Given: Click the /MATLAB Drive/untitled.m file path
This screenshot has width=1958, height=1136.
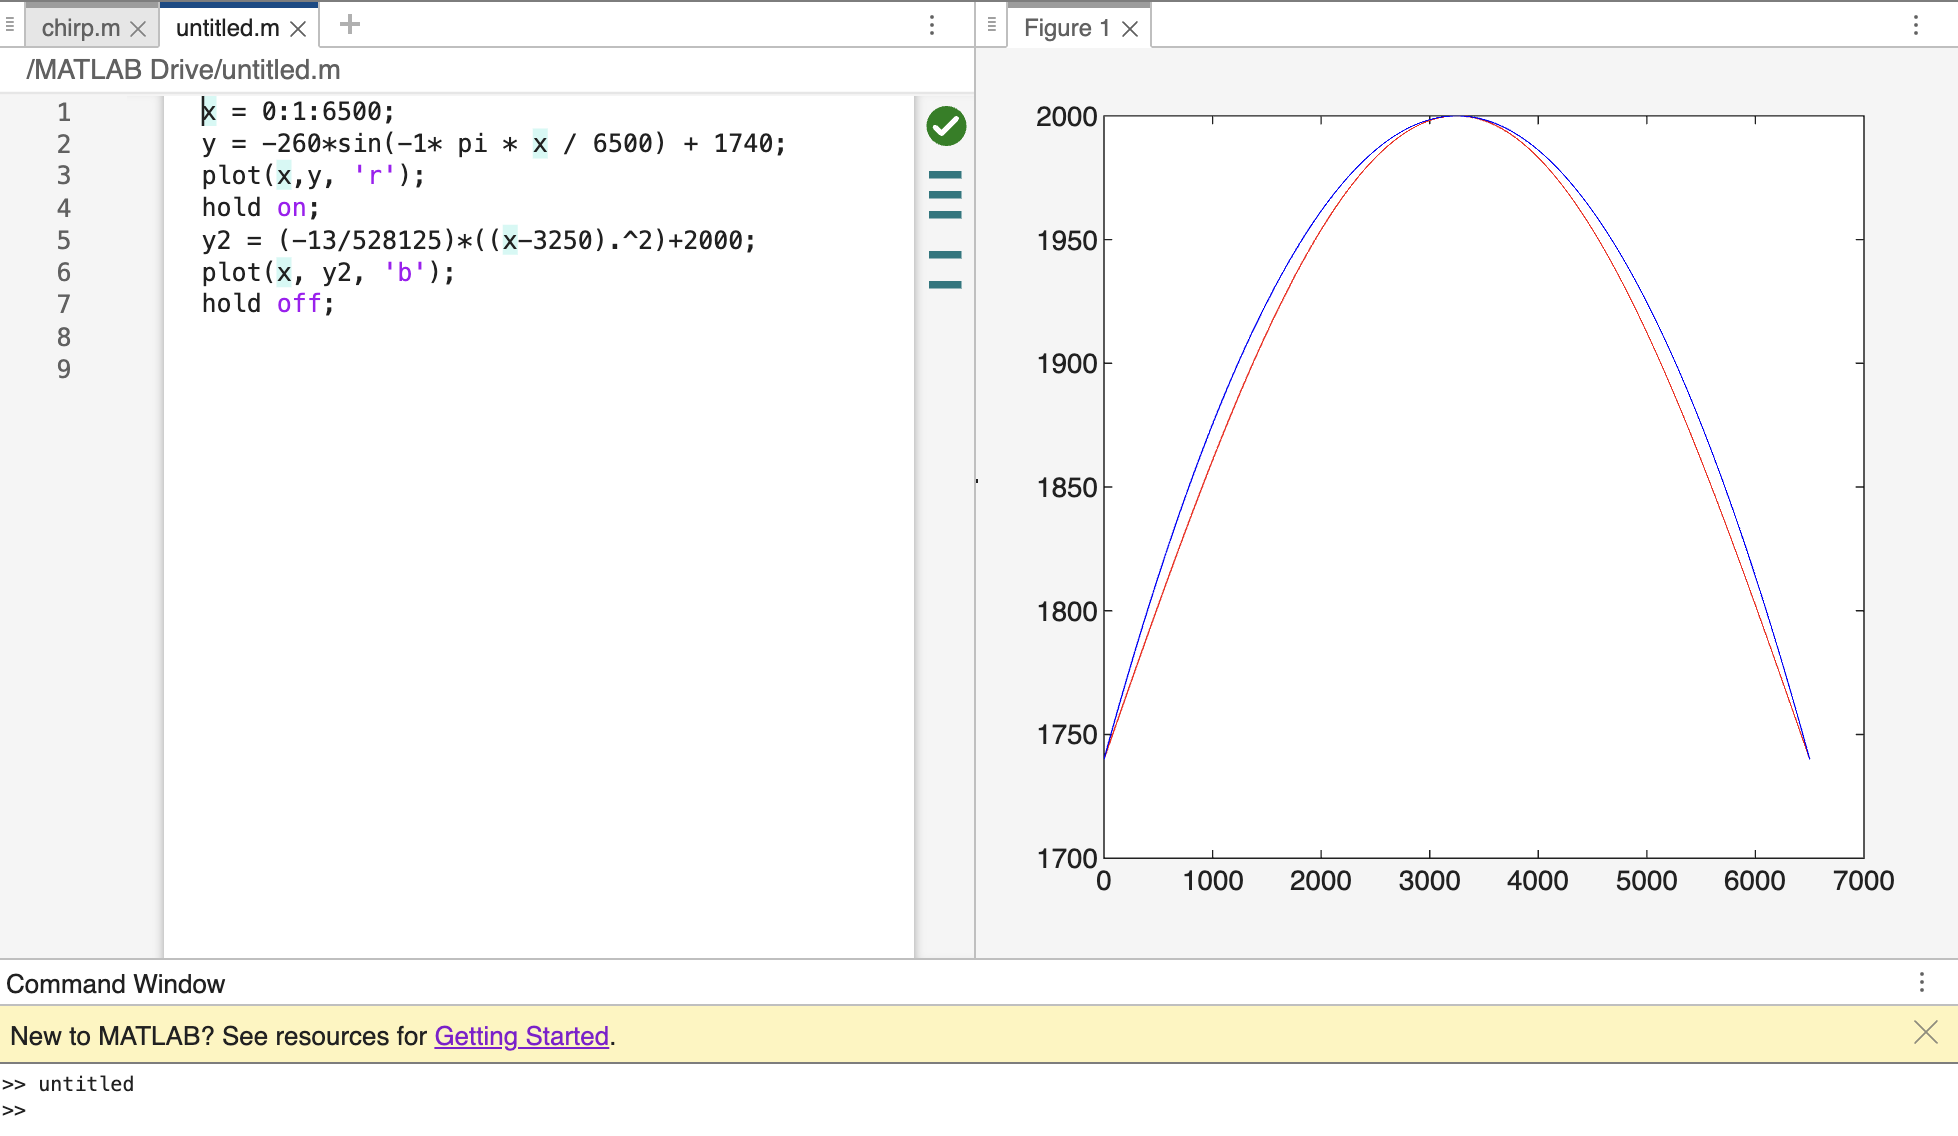Looking at the screenshot, I should (x=183, y=70).
